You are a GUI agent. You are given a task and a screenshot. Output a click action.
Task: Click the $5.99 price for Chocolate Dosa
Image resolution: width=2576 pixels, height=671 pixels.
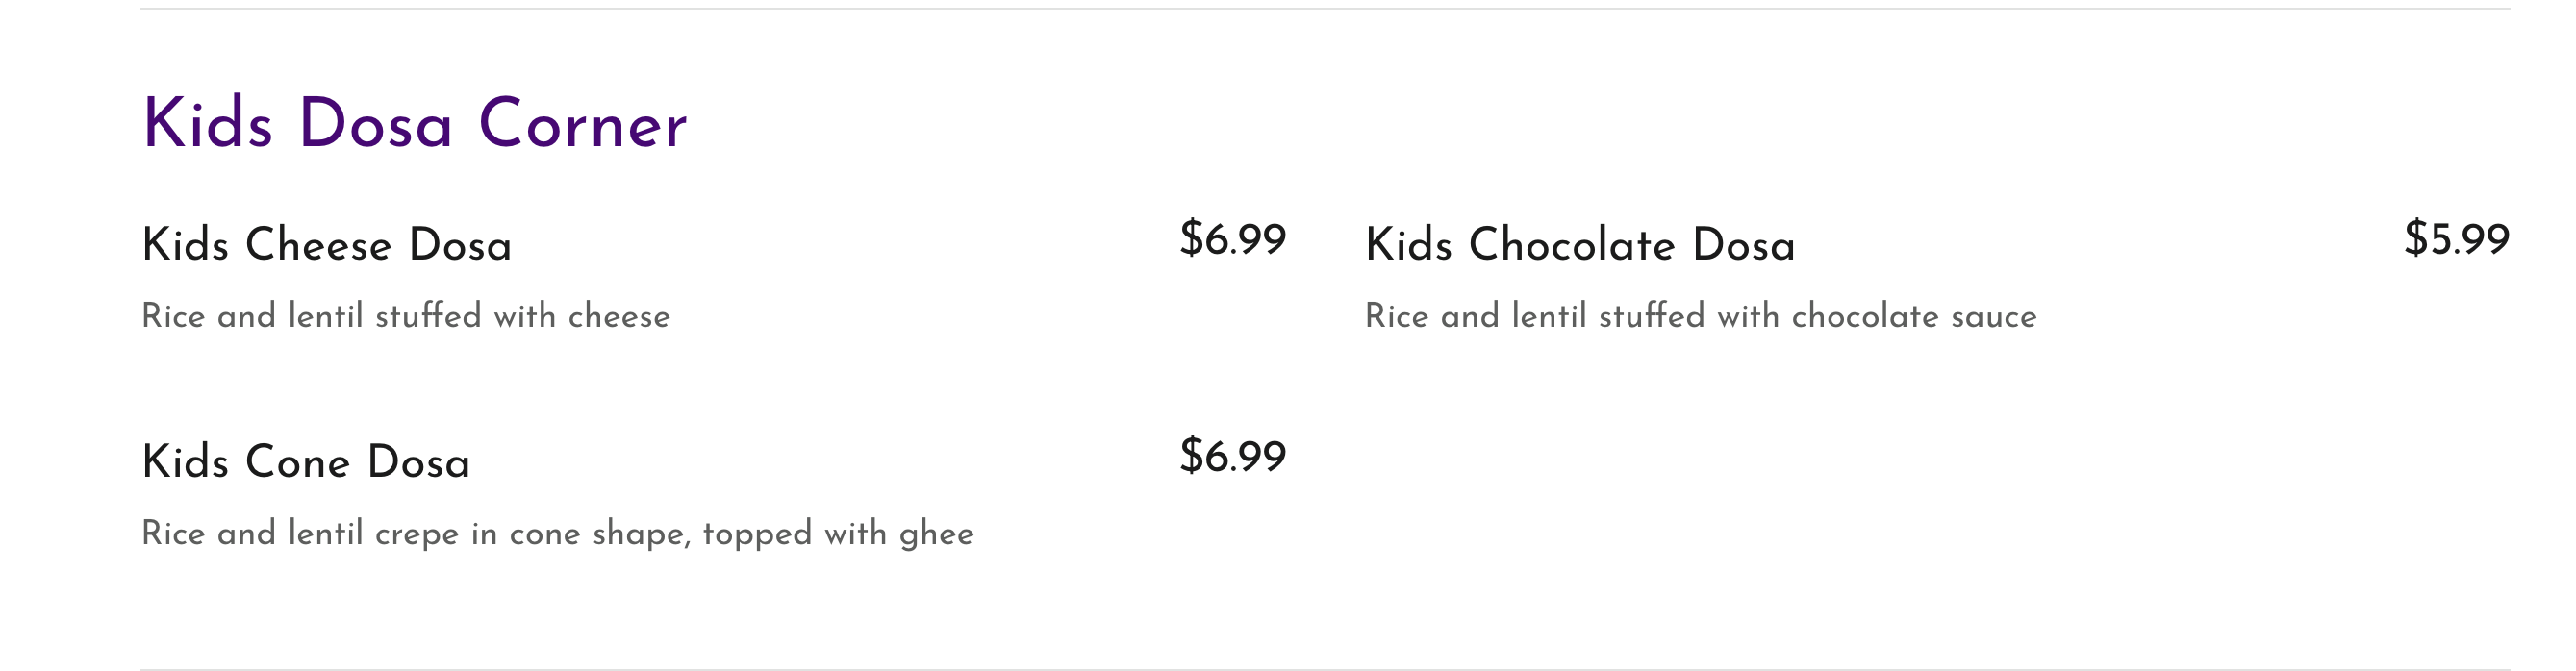click(x=2456, y=239)
